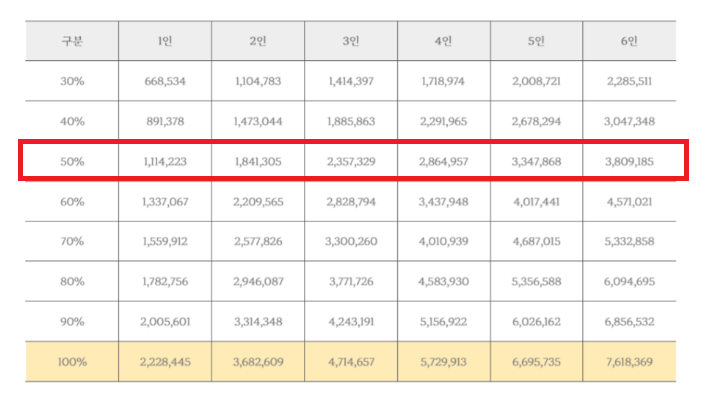Click the value 1,841,305

click(258, 162)
